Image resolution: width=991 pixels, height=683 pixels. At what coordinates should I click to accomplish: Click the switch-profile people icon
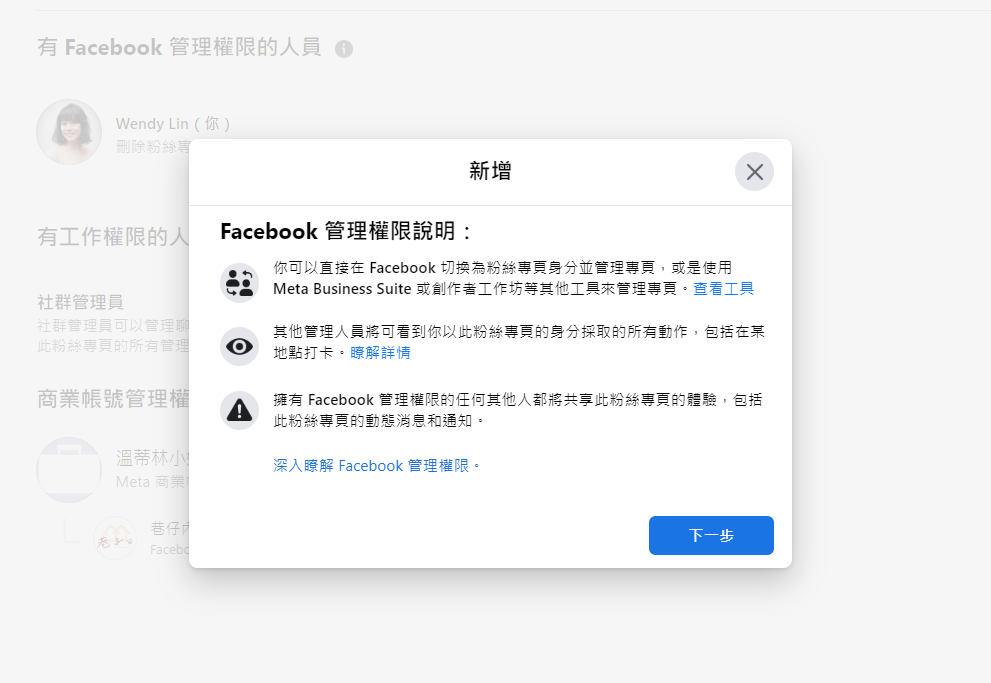(x=239, y=283)
